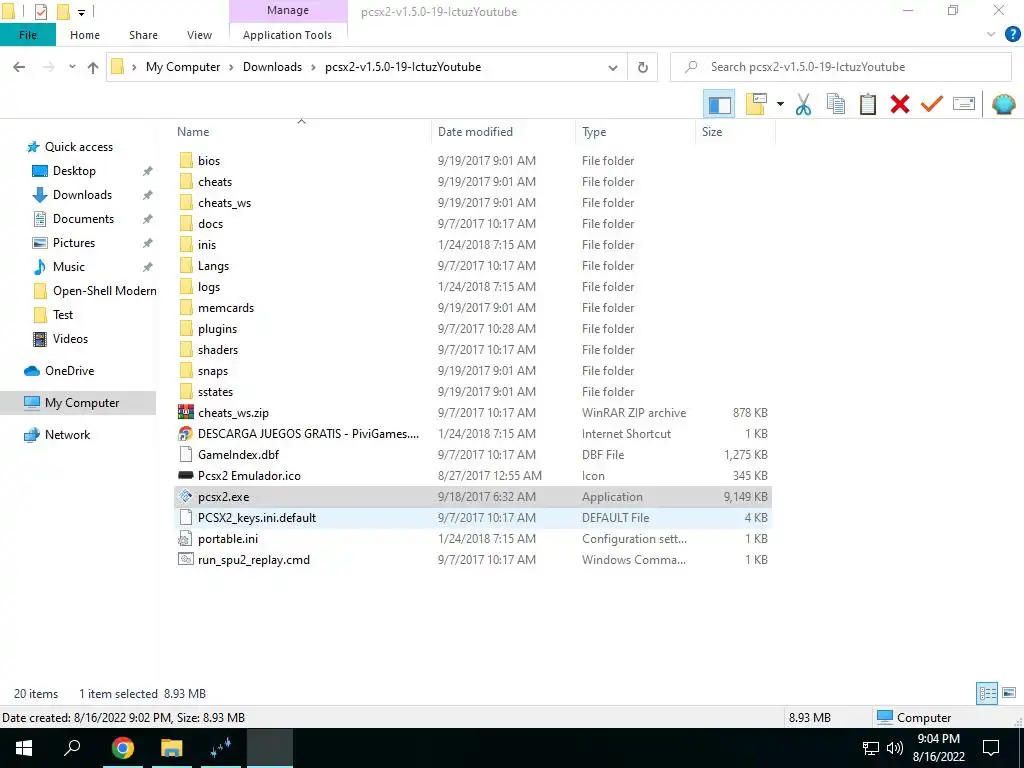The image size is (1024, 768).
Task: Select run_spu2_replay.cmd file icon
Action: point(186,560)
